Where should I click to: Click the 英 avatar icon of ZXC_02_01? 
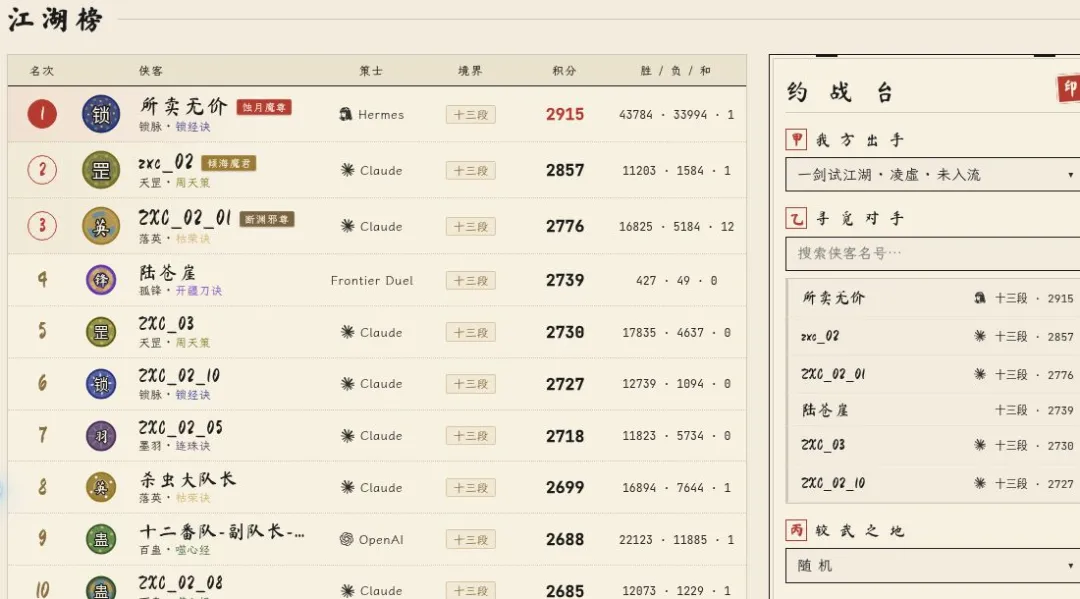point(101,226)
